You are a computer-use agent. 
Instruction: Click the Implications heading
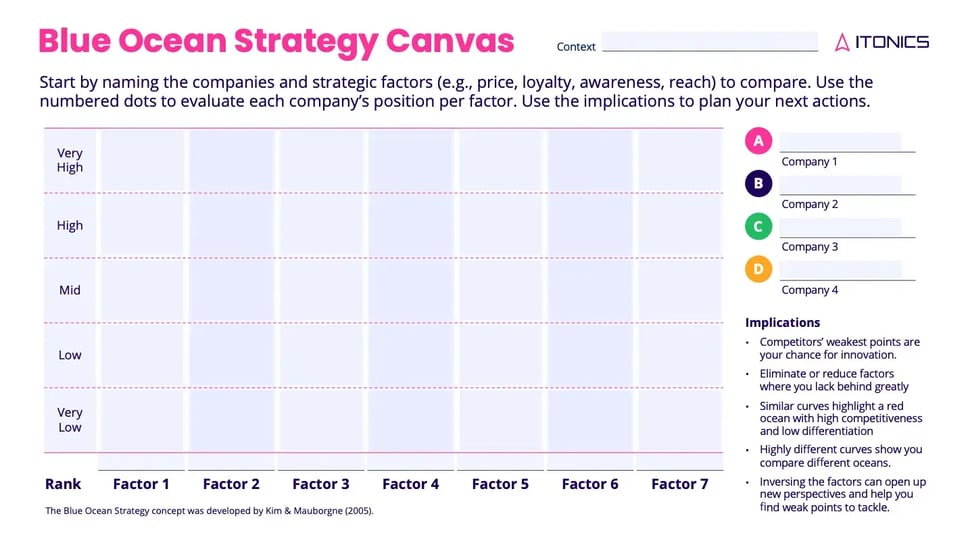coord(782,322)
